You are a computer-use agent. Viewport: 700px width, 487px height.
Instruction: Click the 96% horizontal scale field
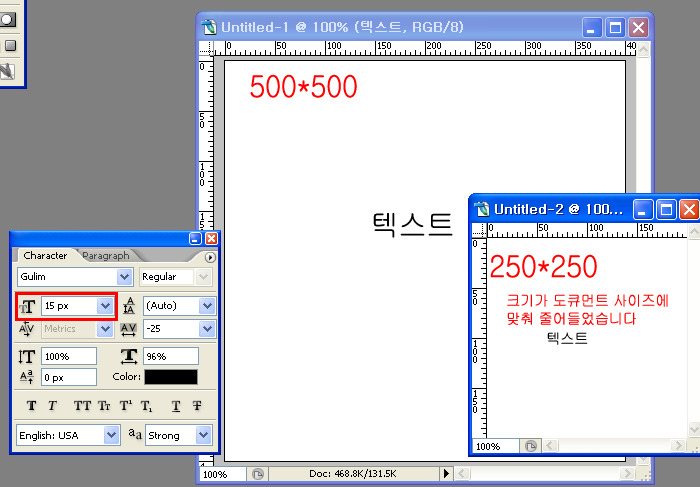point(171,356)
